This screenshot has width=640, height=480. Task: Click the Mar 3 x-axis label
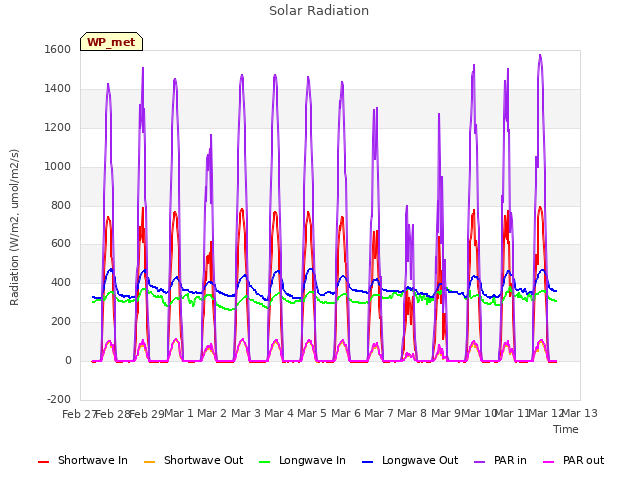coord(246,413)
